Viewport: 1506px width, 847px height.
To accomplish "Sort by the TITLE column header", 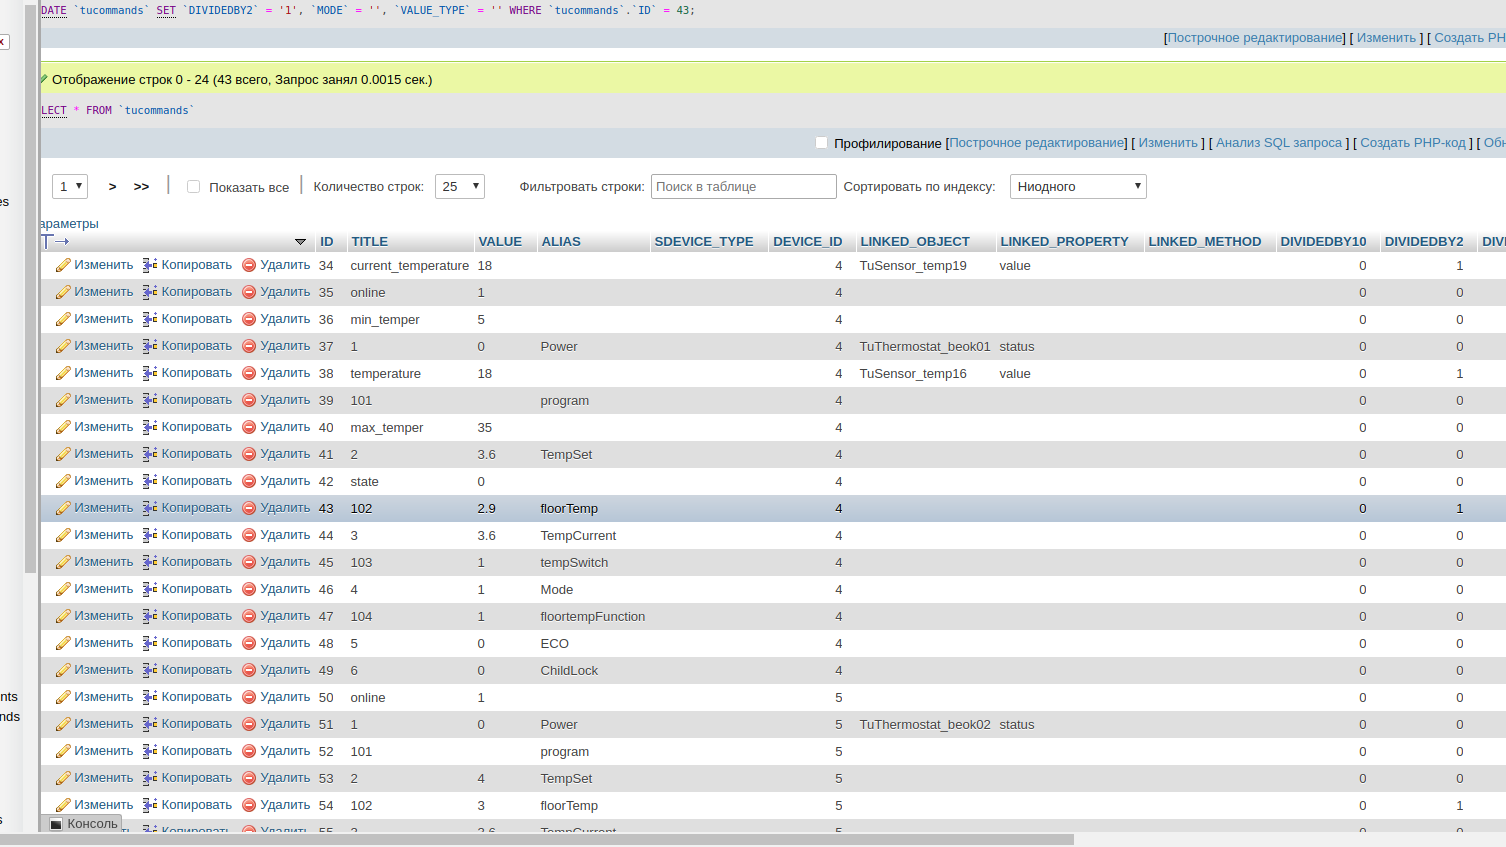I will click(x=369, y=242).
